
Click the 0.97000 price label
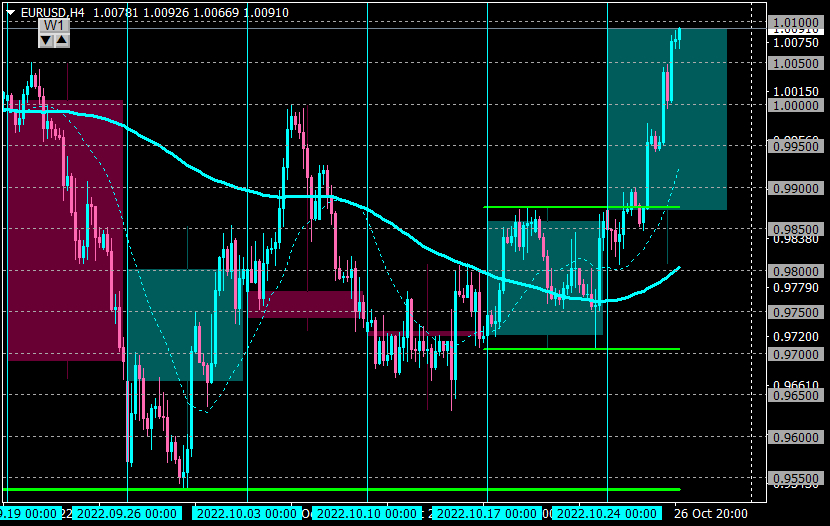pos(796,354)
